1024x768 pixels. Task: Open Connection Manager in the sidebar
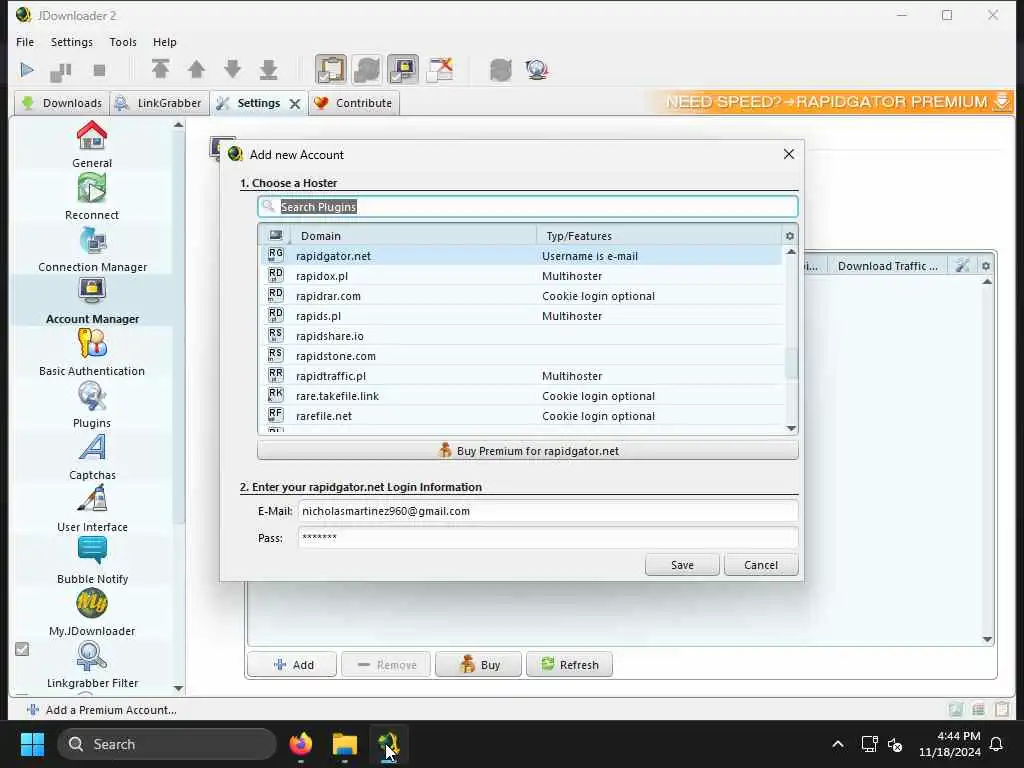tap(92, 249)
